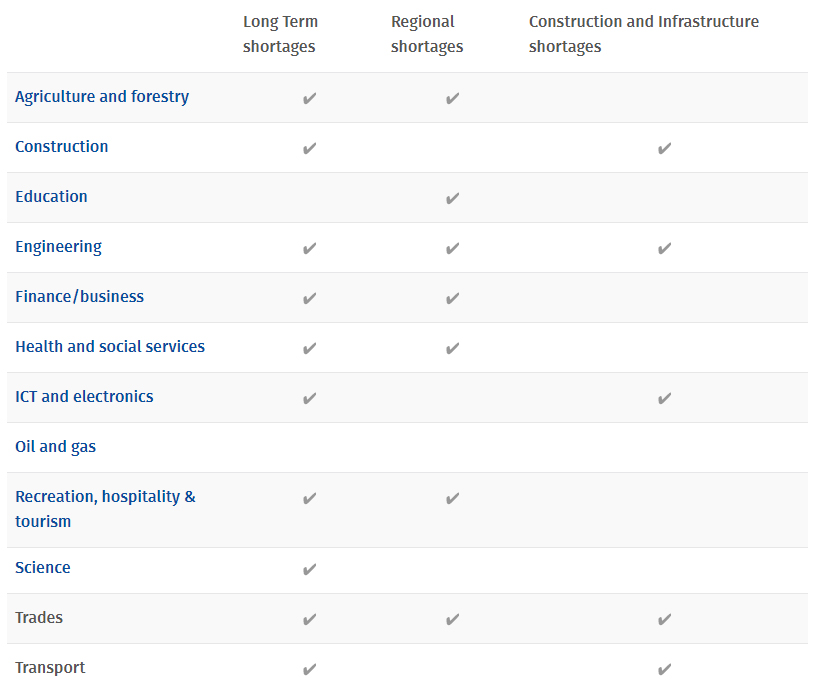This screenshot has height=692, width=818.
Task: Click the Trades row label
Action: (39, 618)
